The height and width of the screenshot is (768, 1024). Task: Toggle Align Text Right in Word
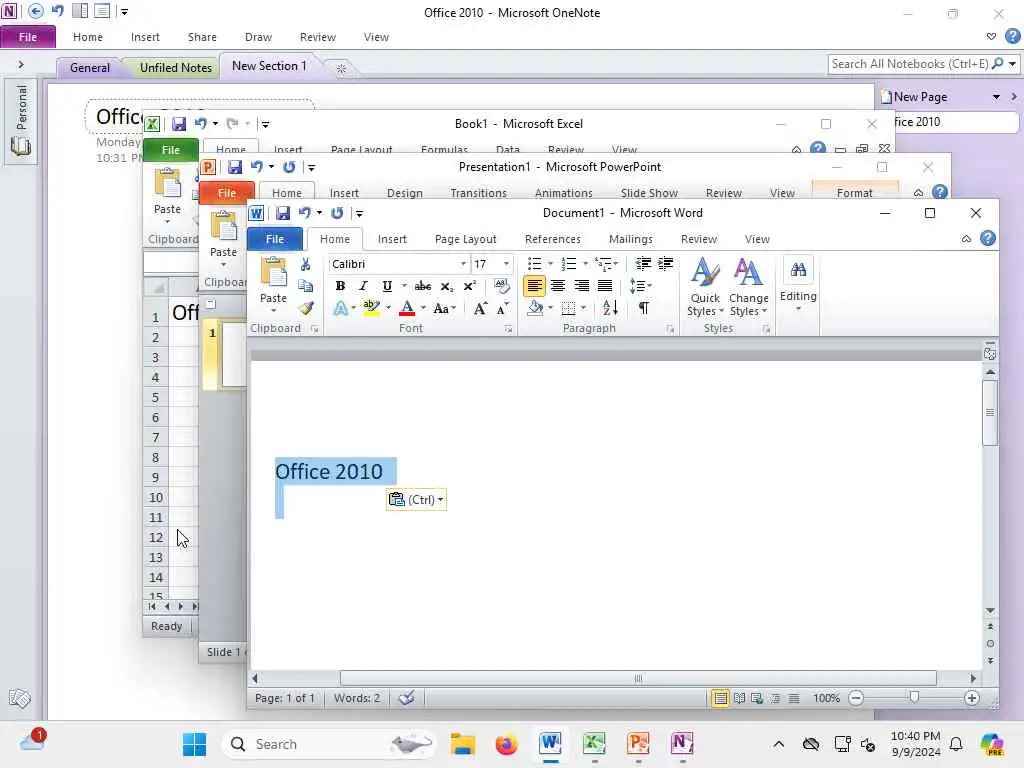pyautogui.click(x=581, y=285)
